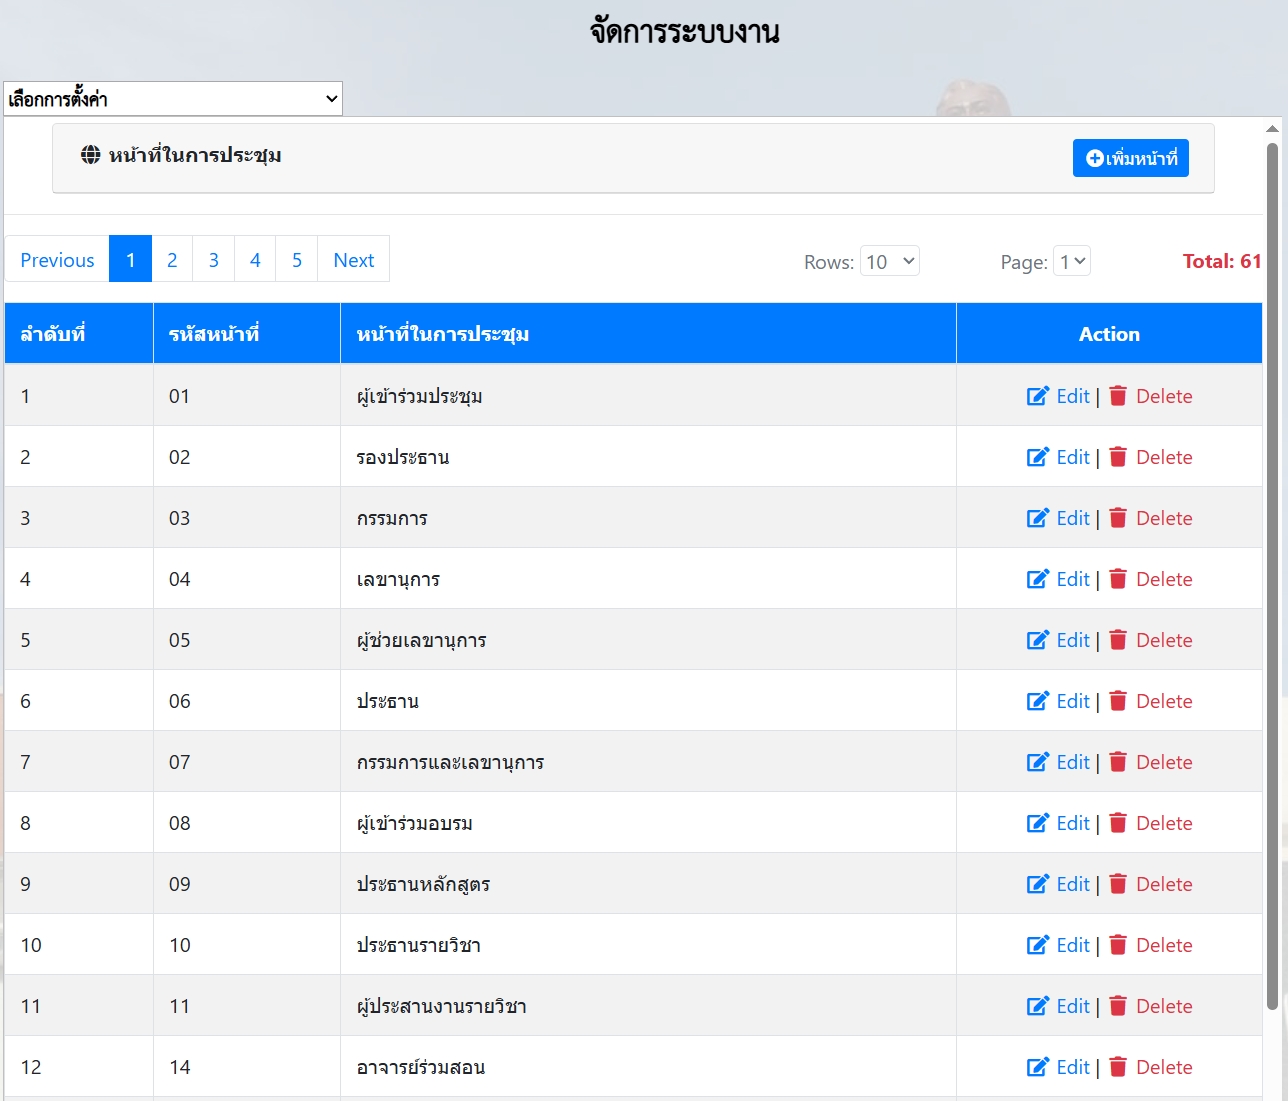Click the trash icon for row 11
Image resolution: width=1288 pixels, height=1101 pixels.
(1118, 1006)
